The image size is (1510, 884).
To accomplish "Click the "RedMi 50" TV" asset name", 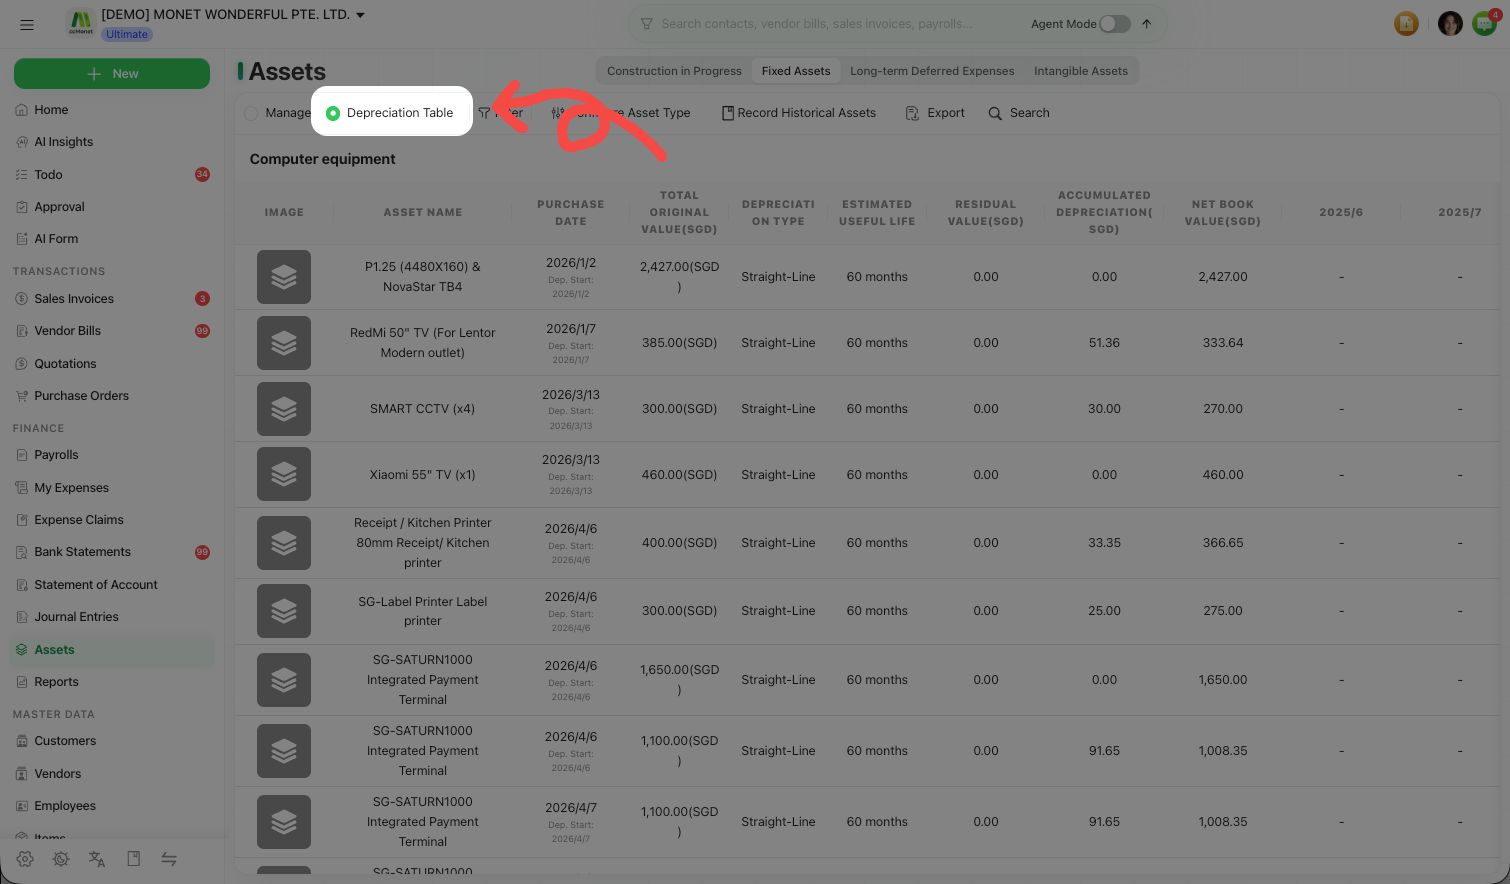I will [x=423, y=343].
